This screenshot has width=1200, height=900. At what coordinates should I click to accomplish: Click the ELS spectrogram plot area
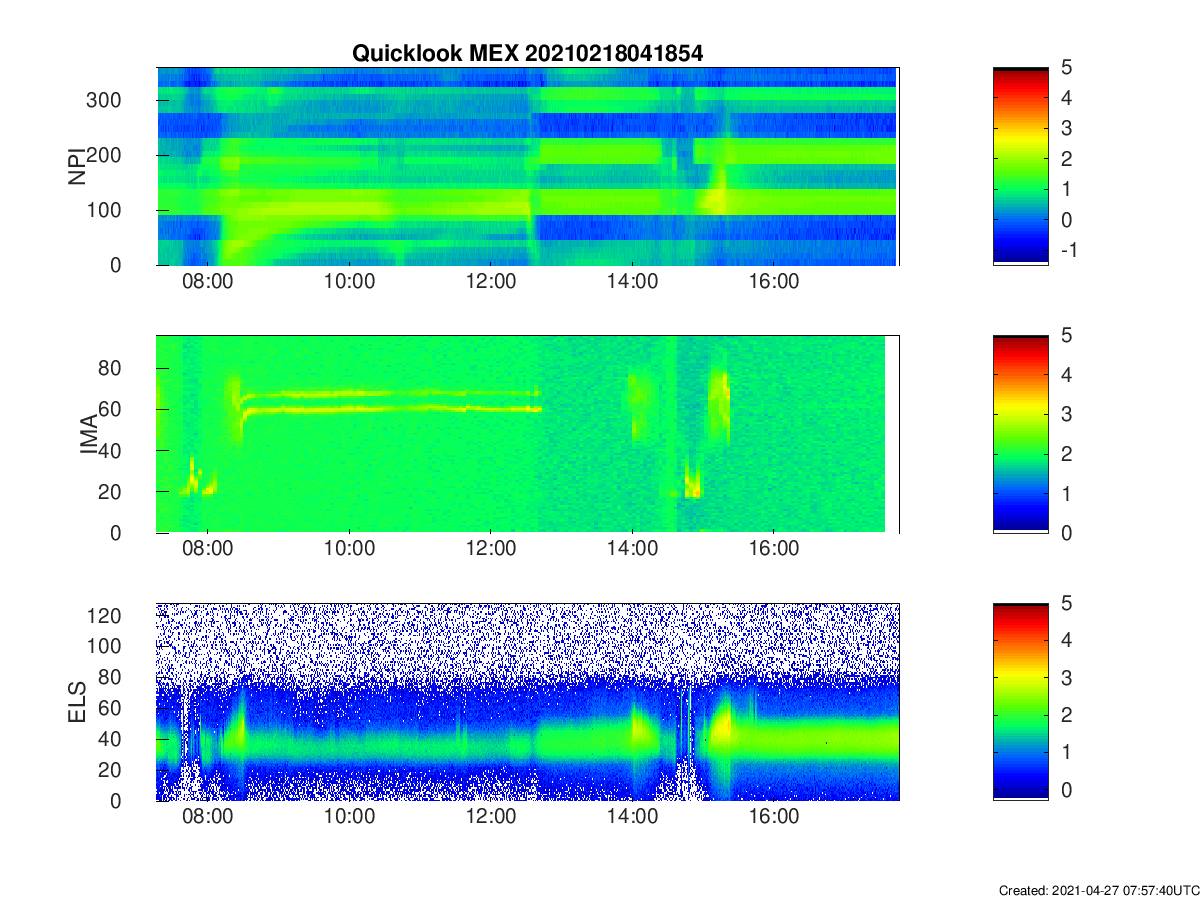click(528, 702)
